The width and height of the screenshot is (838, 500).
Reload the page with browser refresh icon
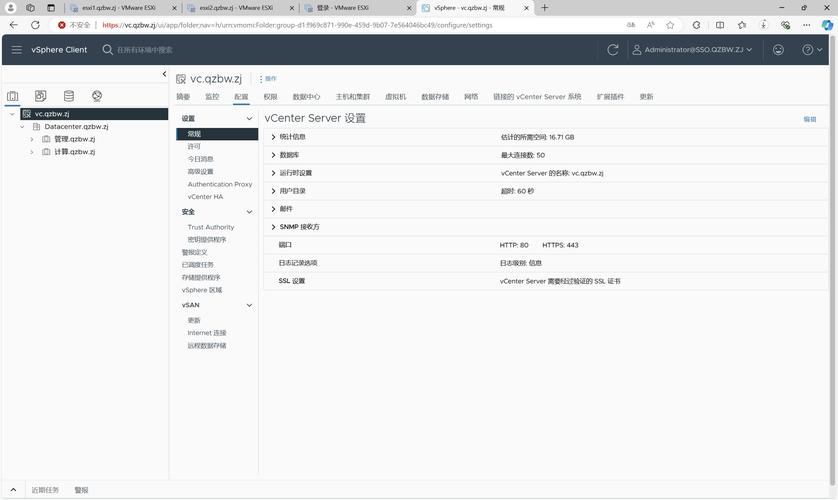(35, 25)
